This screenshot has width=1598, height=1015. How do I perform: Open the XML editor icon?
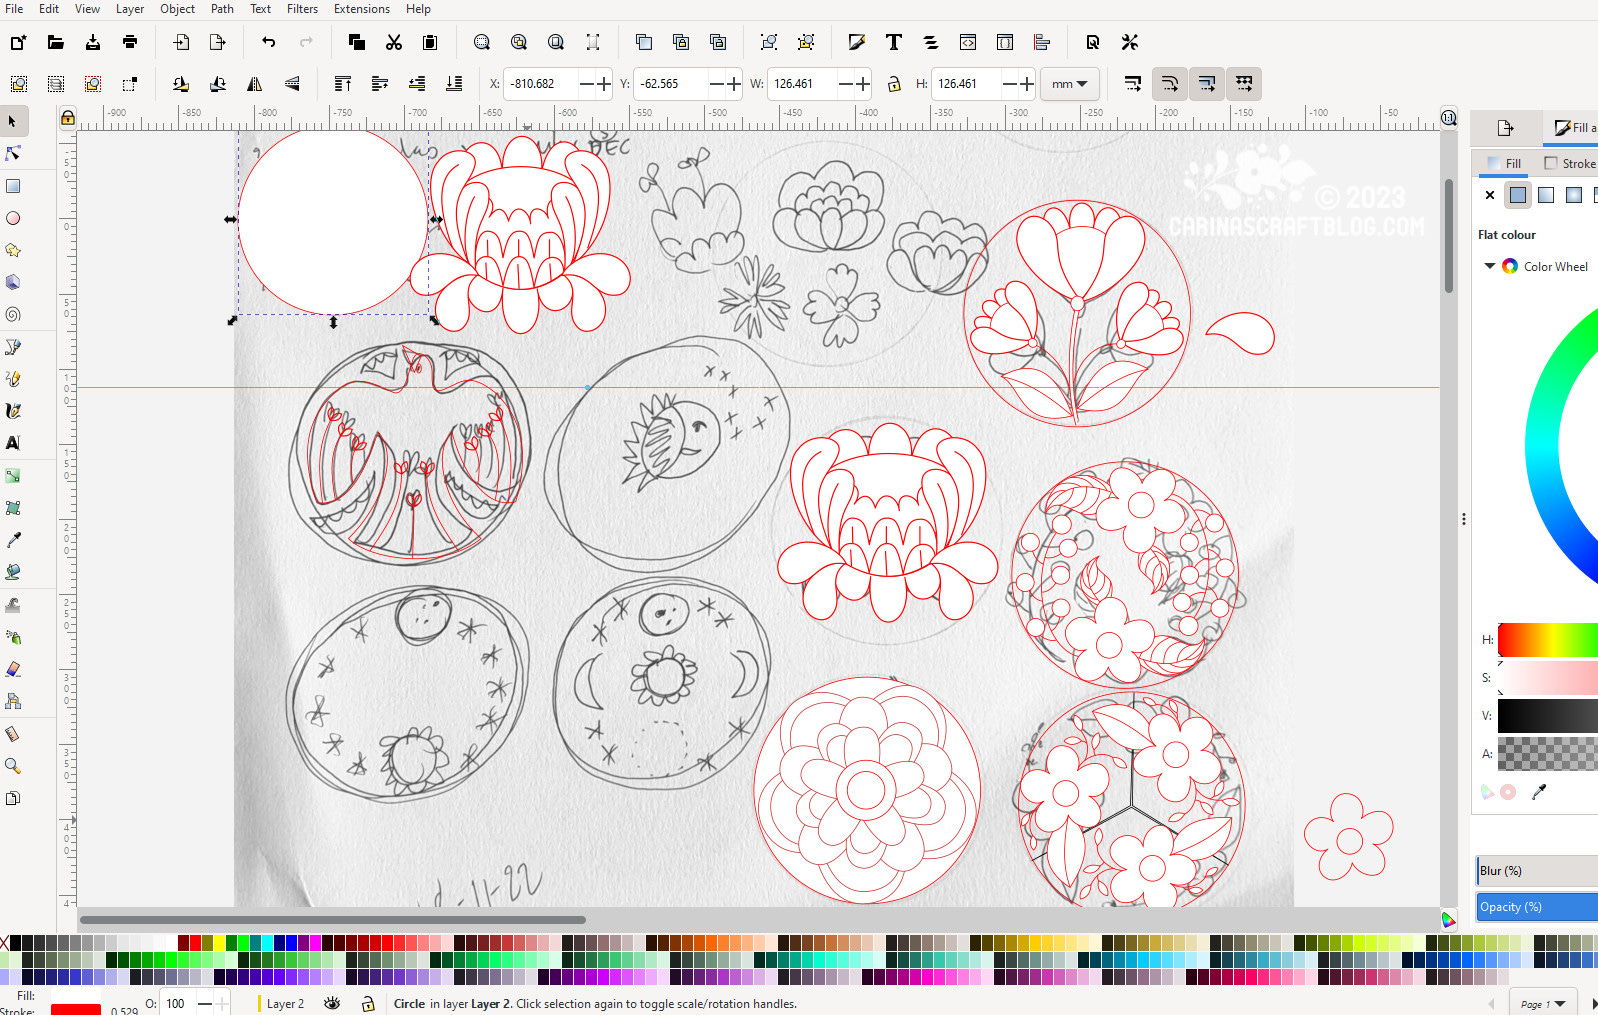pos(968,42)
